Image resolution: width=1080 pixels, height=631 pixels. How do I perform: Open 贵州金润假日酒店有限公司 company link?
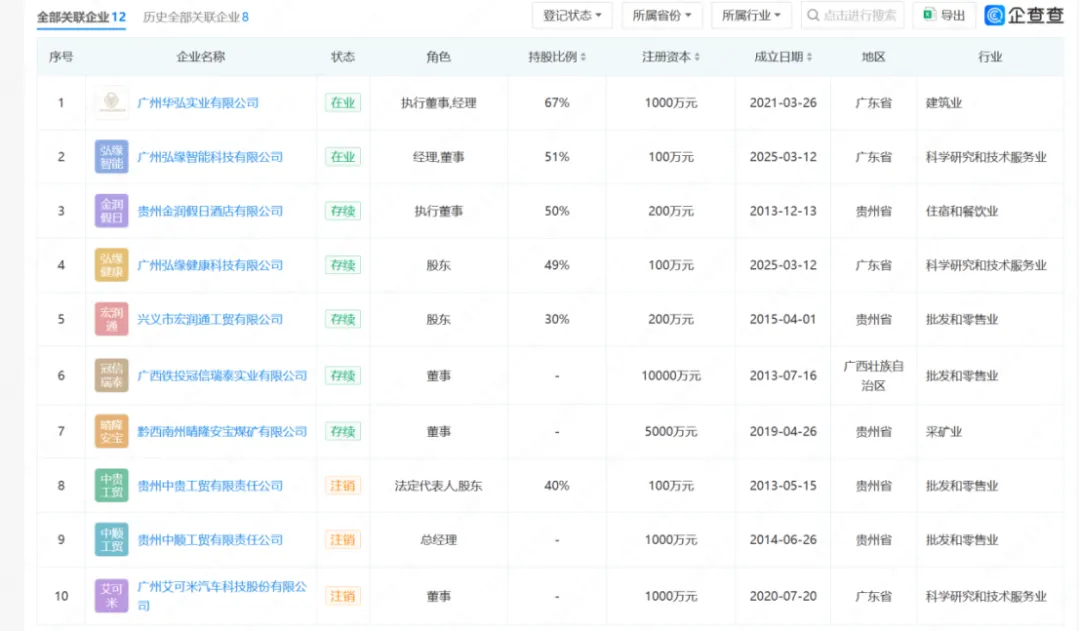point(210,211)
